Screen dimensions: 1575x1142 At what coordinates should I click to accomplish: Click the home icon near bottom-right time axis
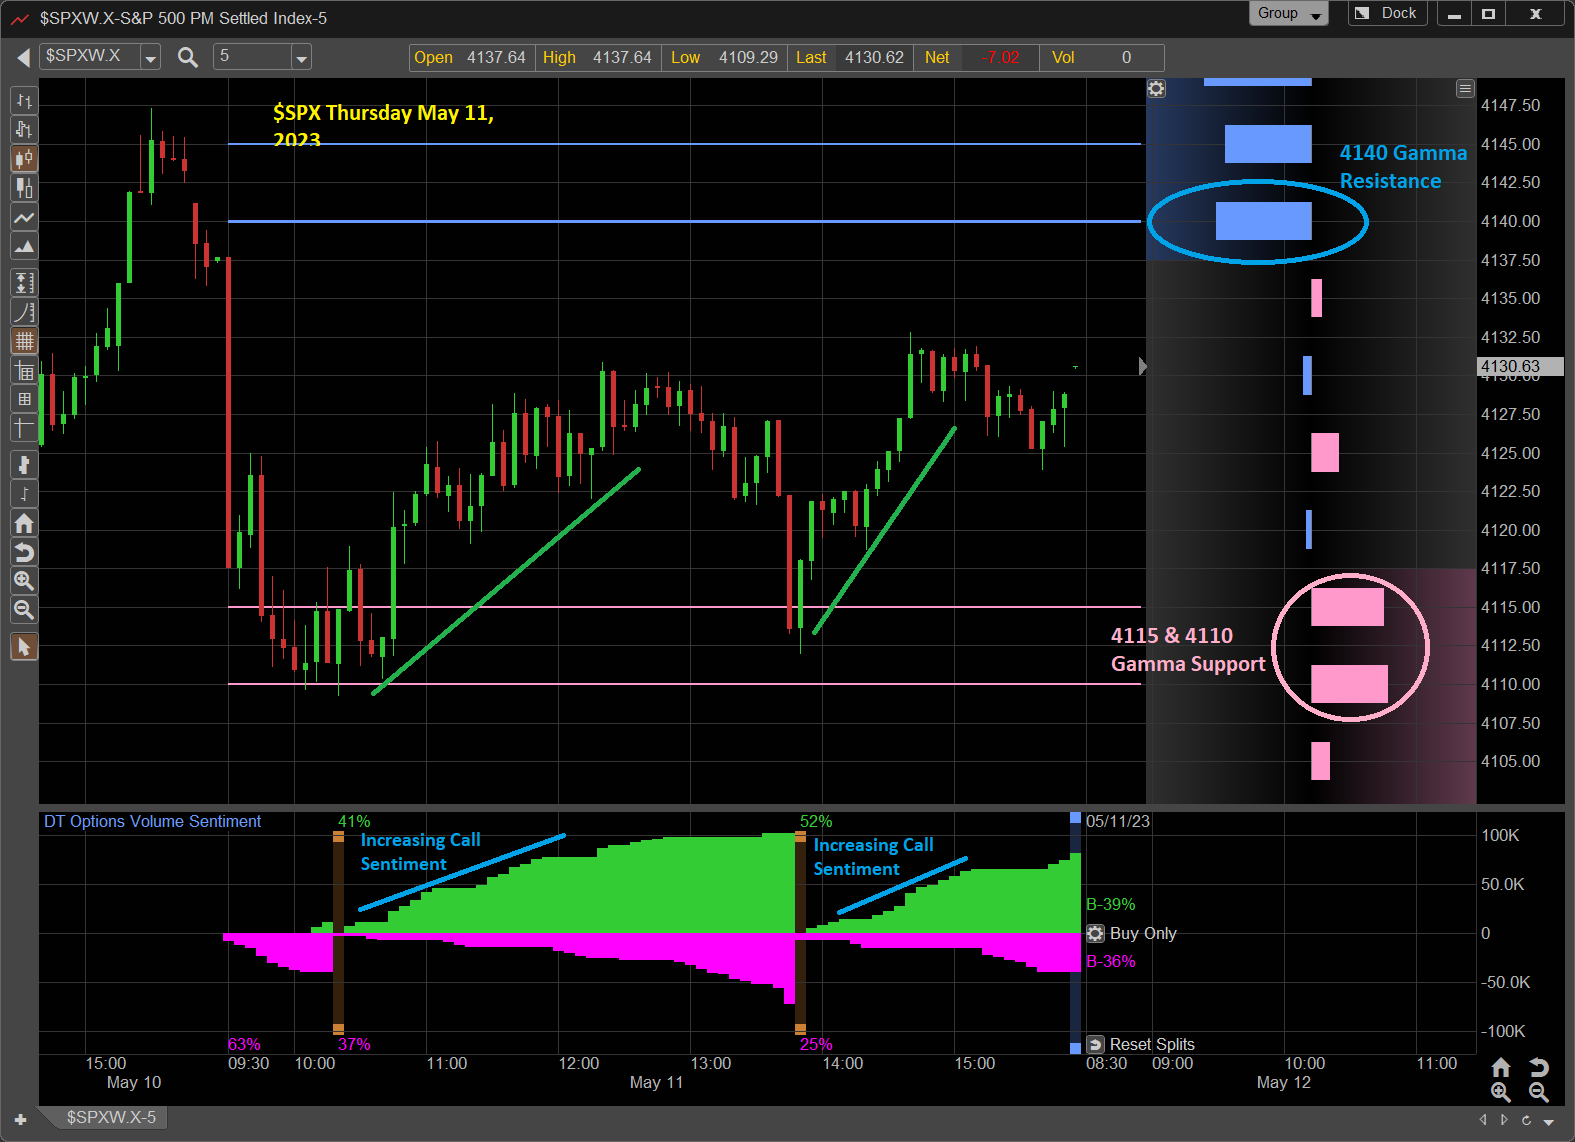click(1501, 1067)
